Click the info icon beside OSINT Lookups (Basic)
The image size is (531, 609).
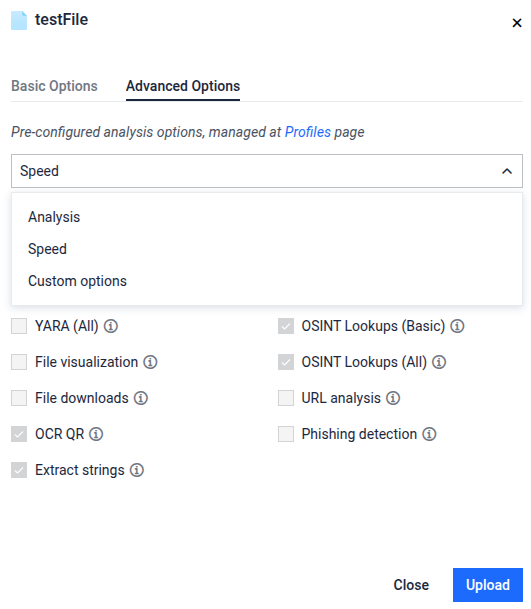tap(457, 326)
